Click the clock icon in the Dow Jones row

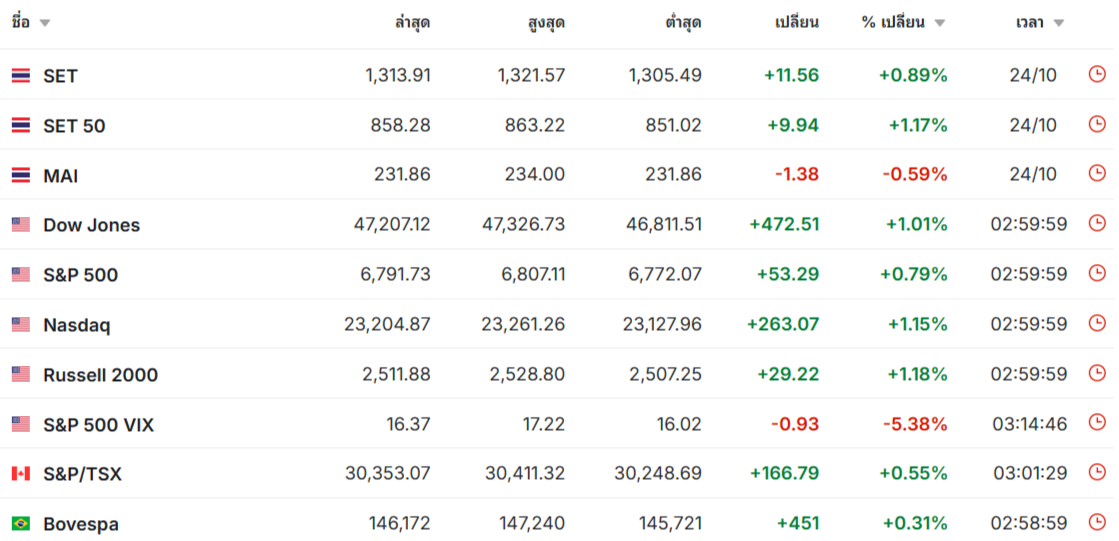click(x=1097, y=224)
